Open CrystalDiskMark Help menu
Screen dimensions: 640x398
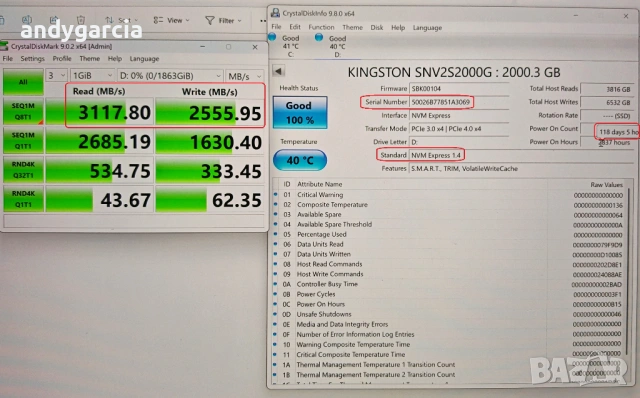click(x=115, y=58)
